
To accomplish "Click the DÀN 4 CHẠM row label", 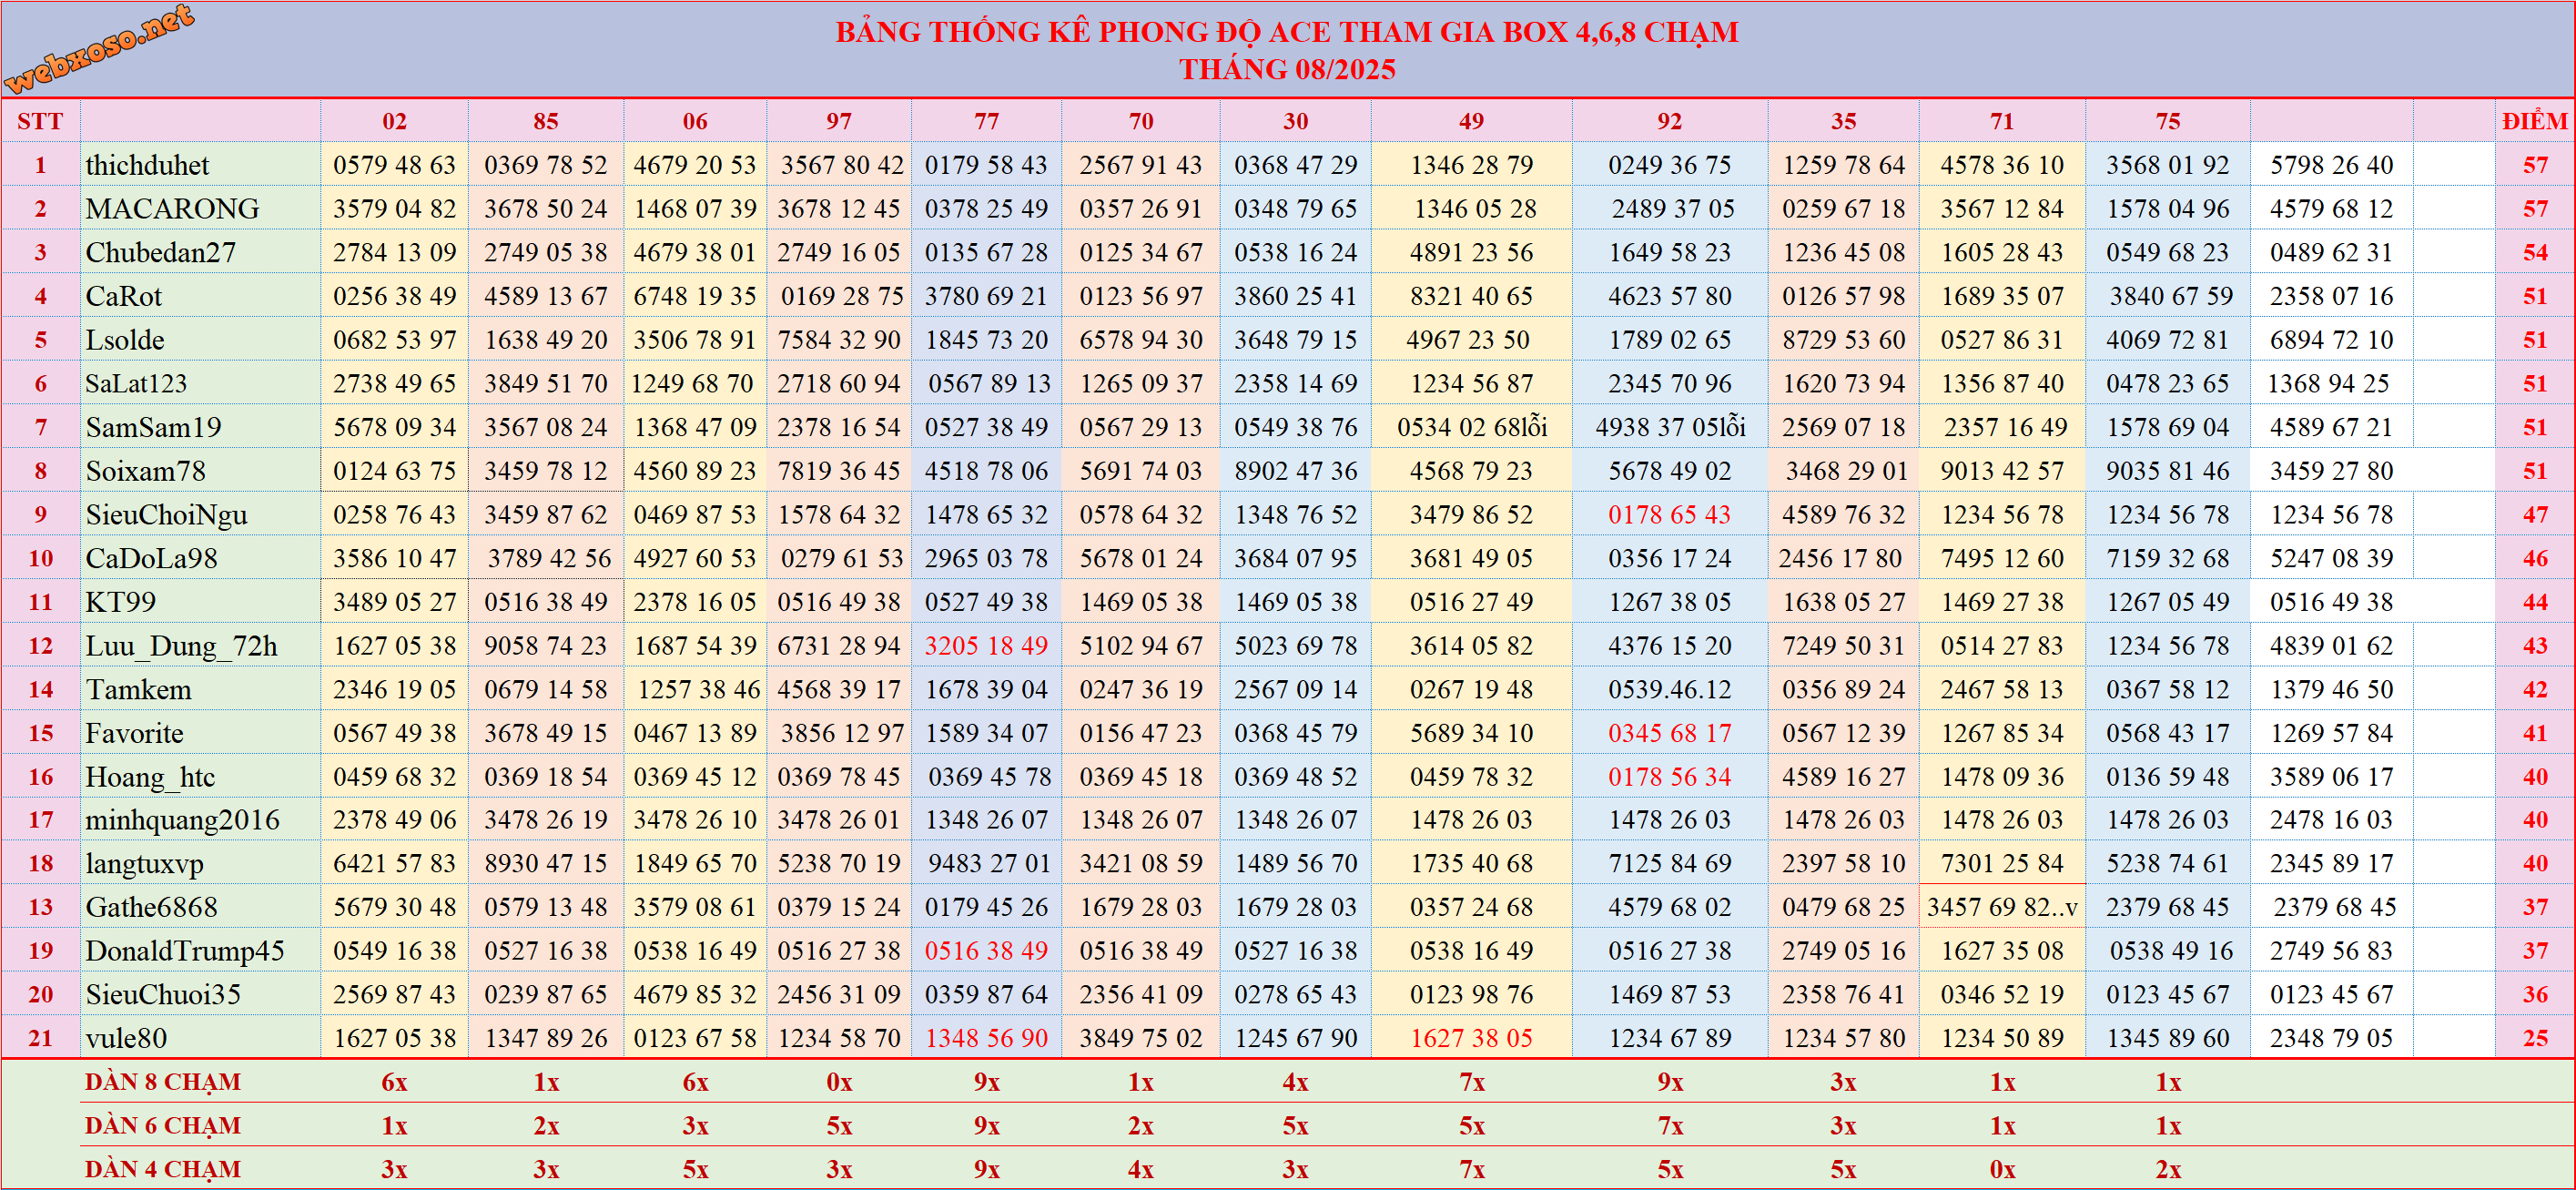I will (162, 1169).
